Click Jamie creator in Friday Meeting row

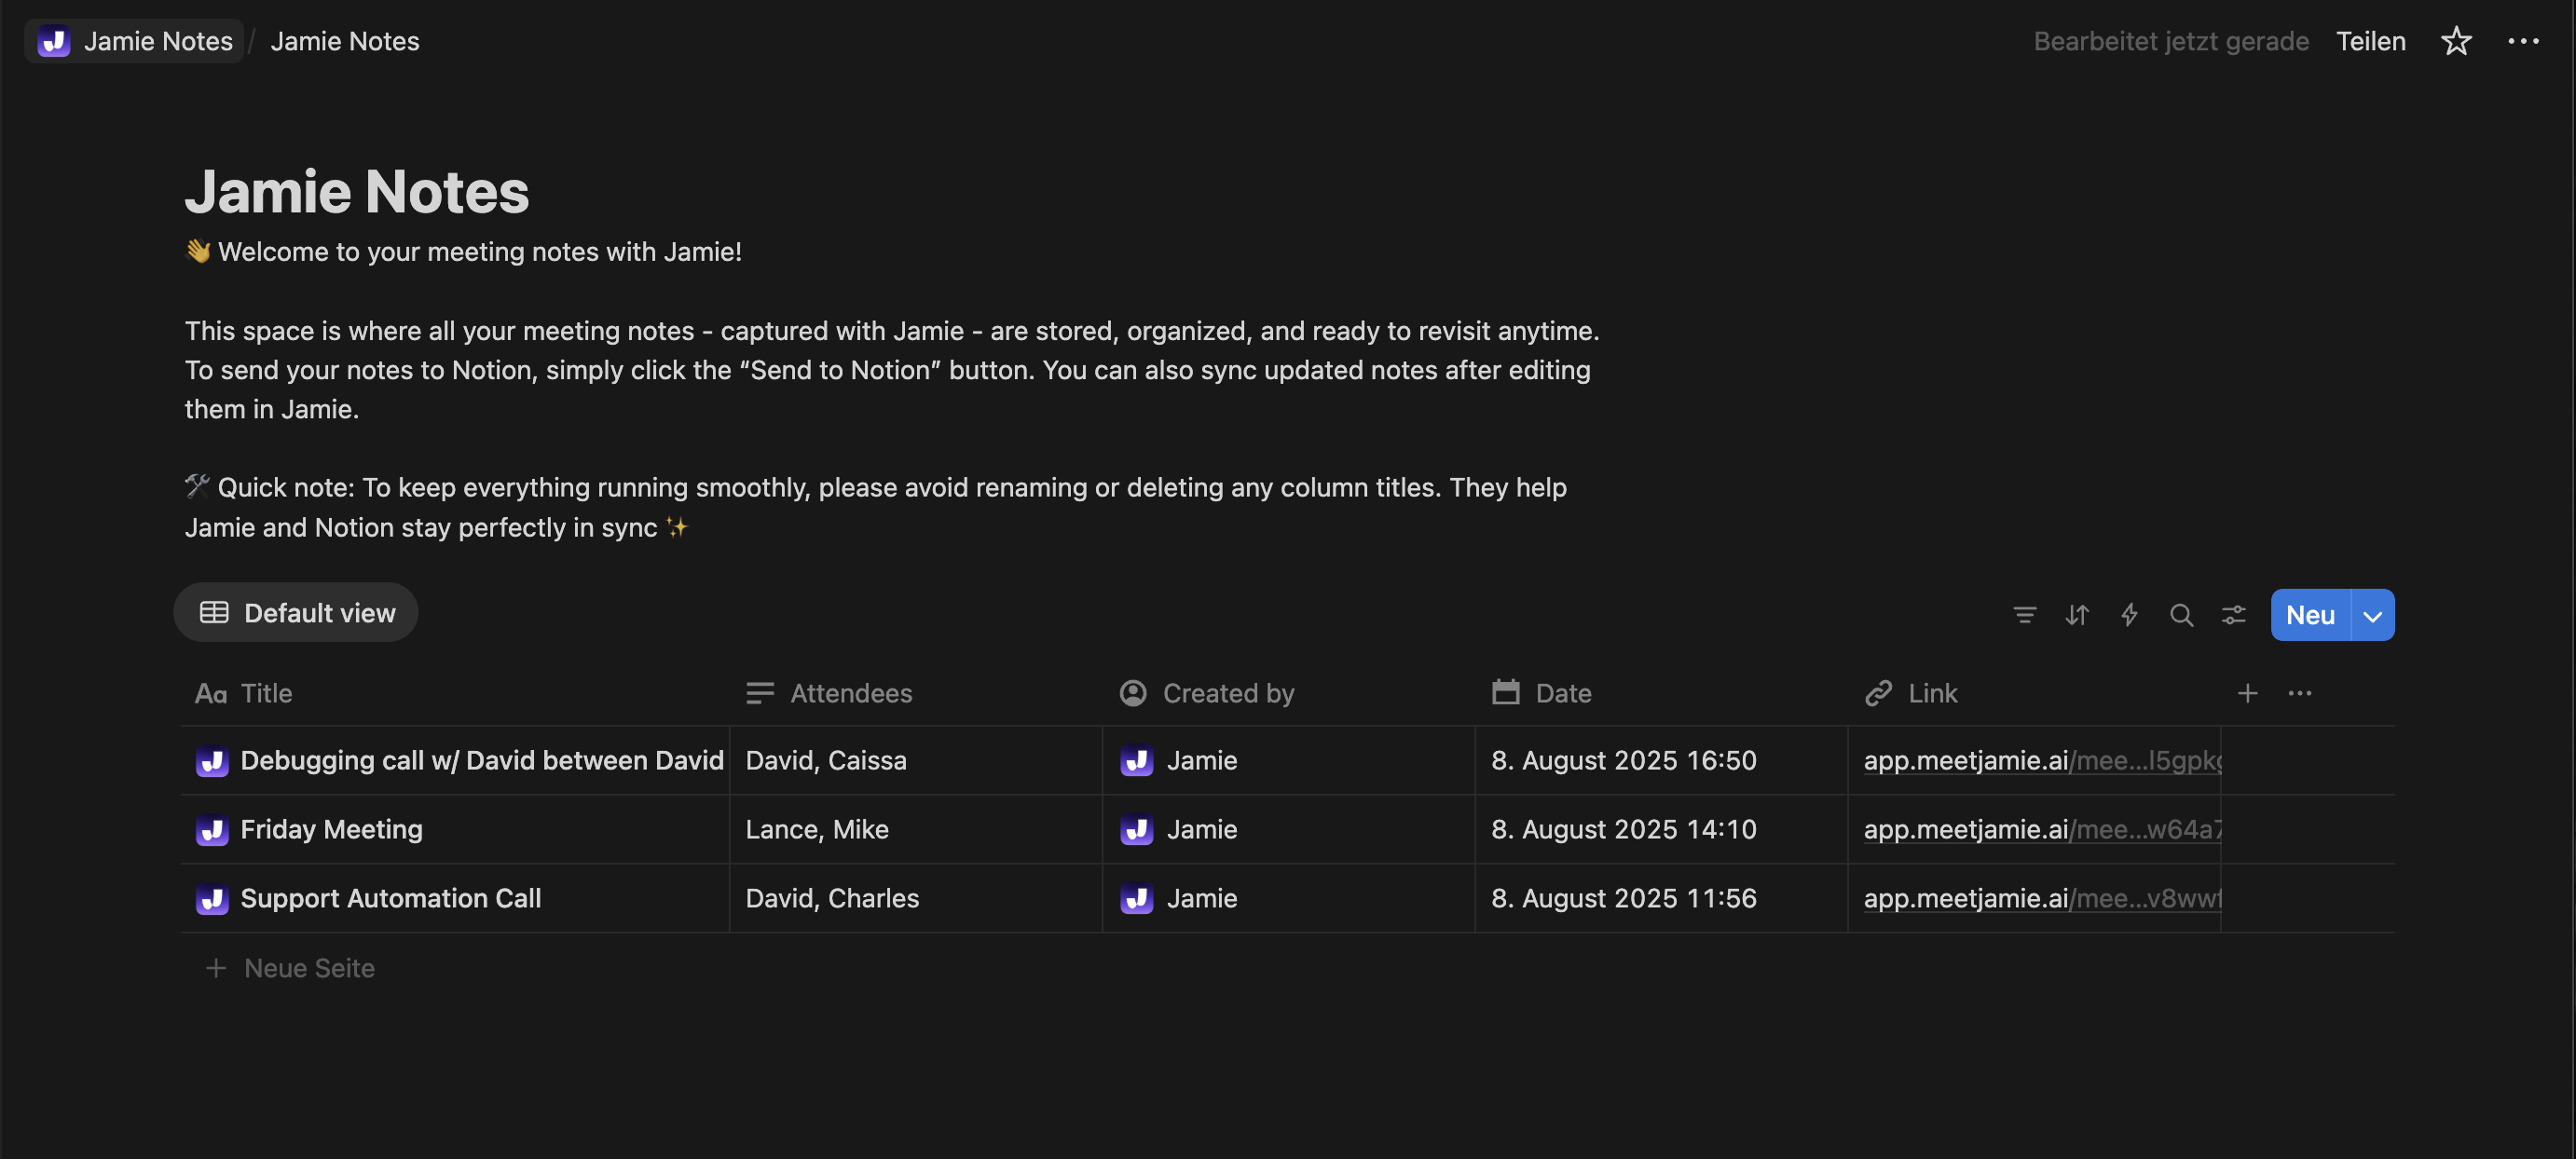(1202, 829)
